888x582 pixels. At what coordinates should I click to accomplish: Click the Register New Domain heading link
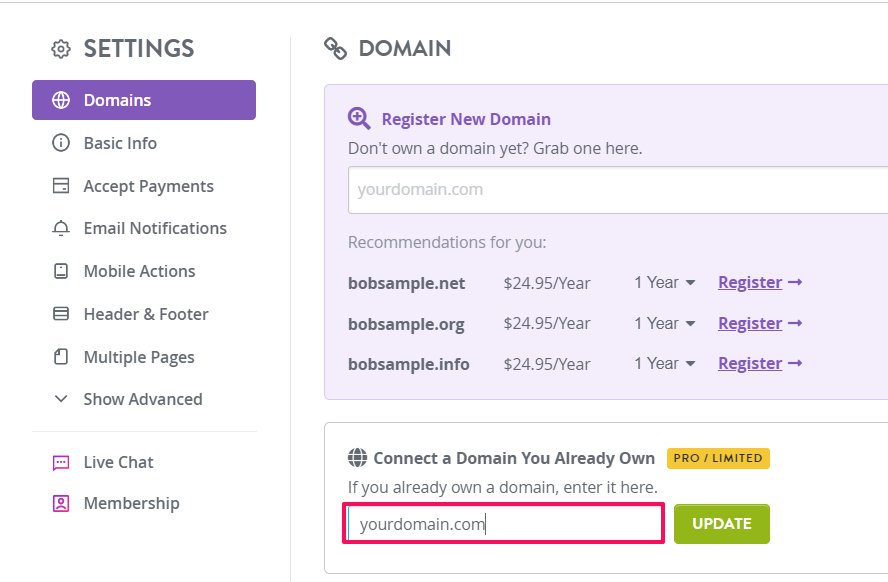[x=466, y=119]
